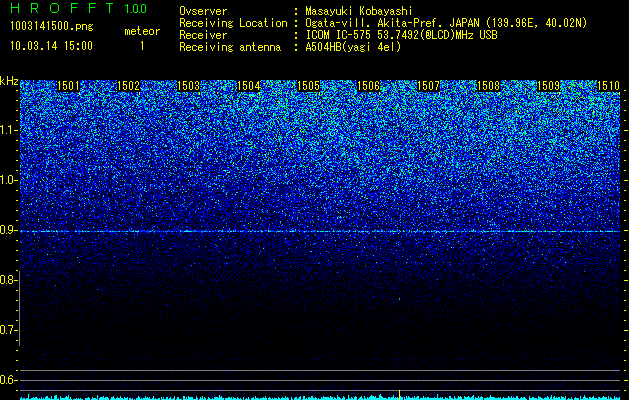The width and height of the screenshot is (629, 400).
Task: Select the Ogata-vill. Akita-Pref. JAPAN location text
Action: (446, 23)
